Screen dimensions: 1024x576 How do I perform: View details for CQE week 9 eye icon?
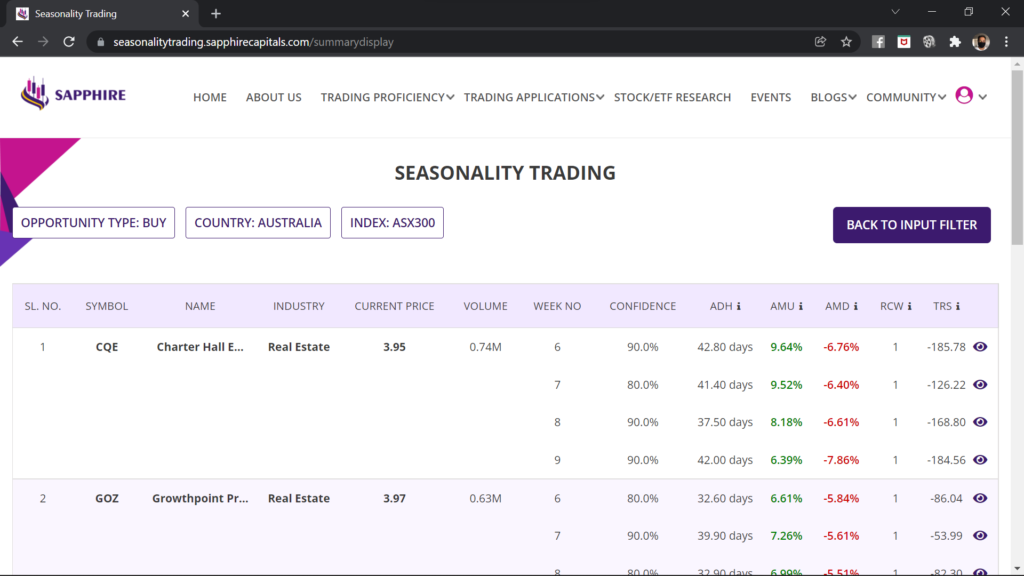point(980,460)
